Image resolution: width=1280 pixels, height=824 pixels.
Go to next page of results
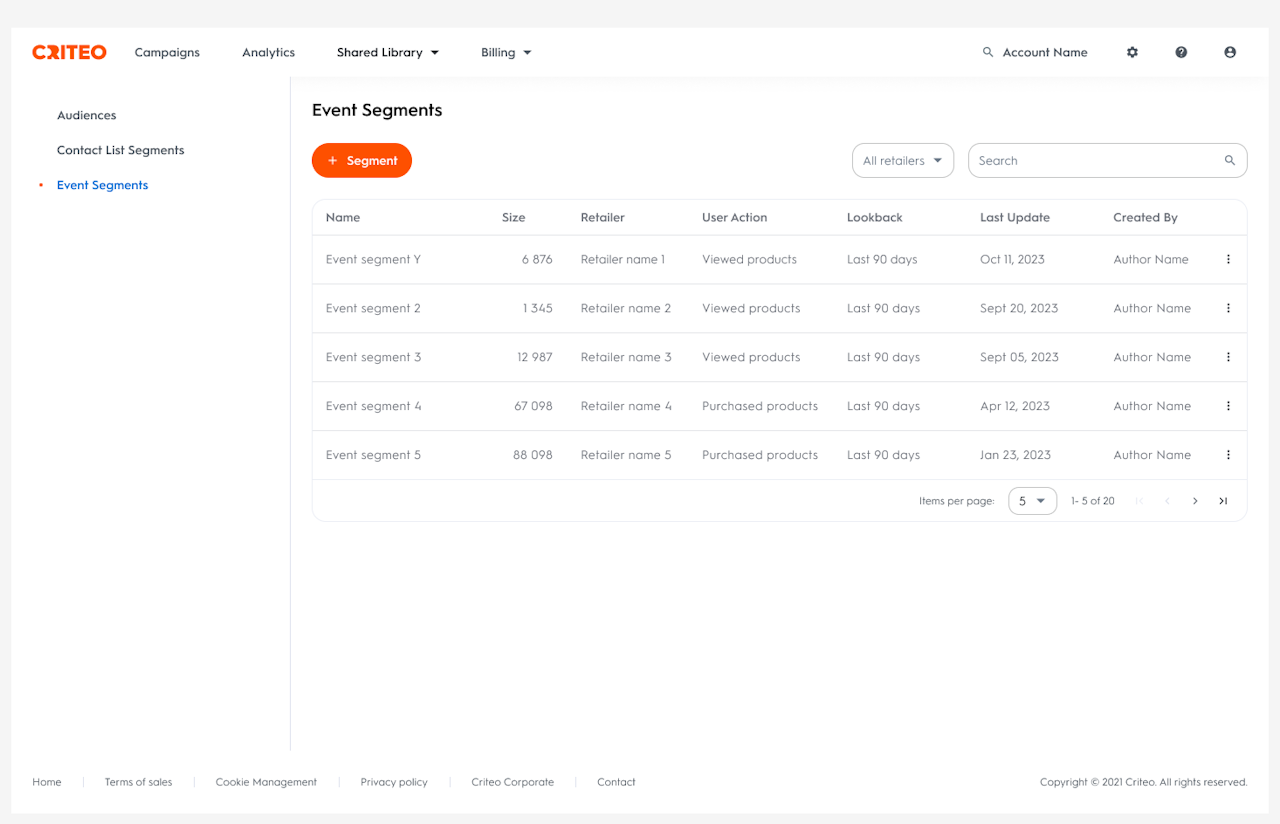coord(1195,501)
